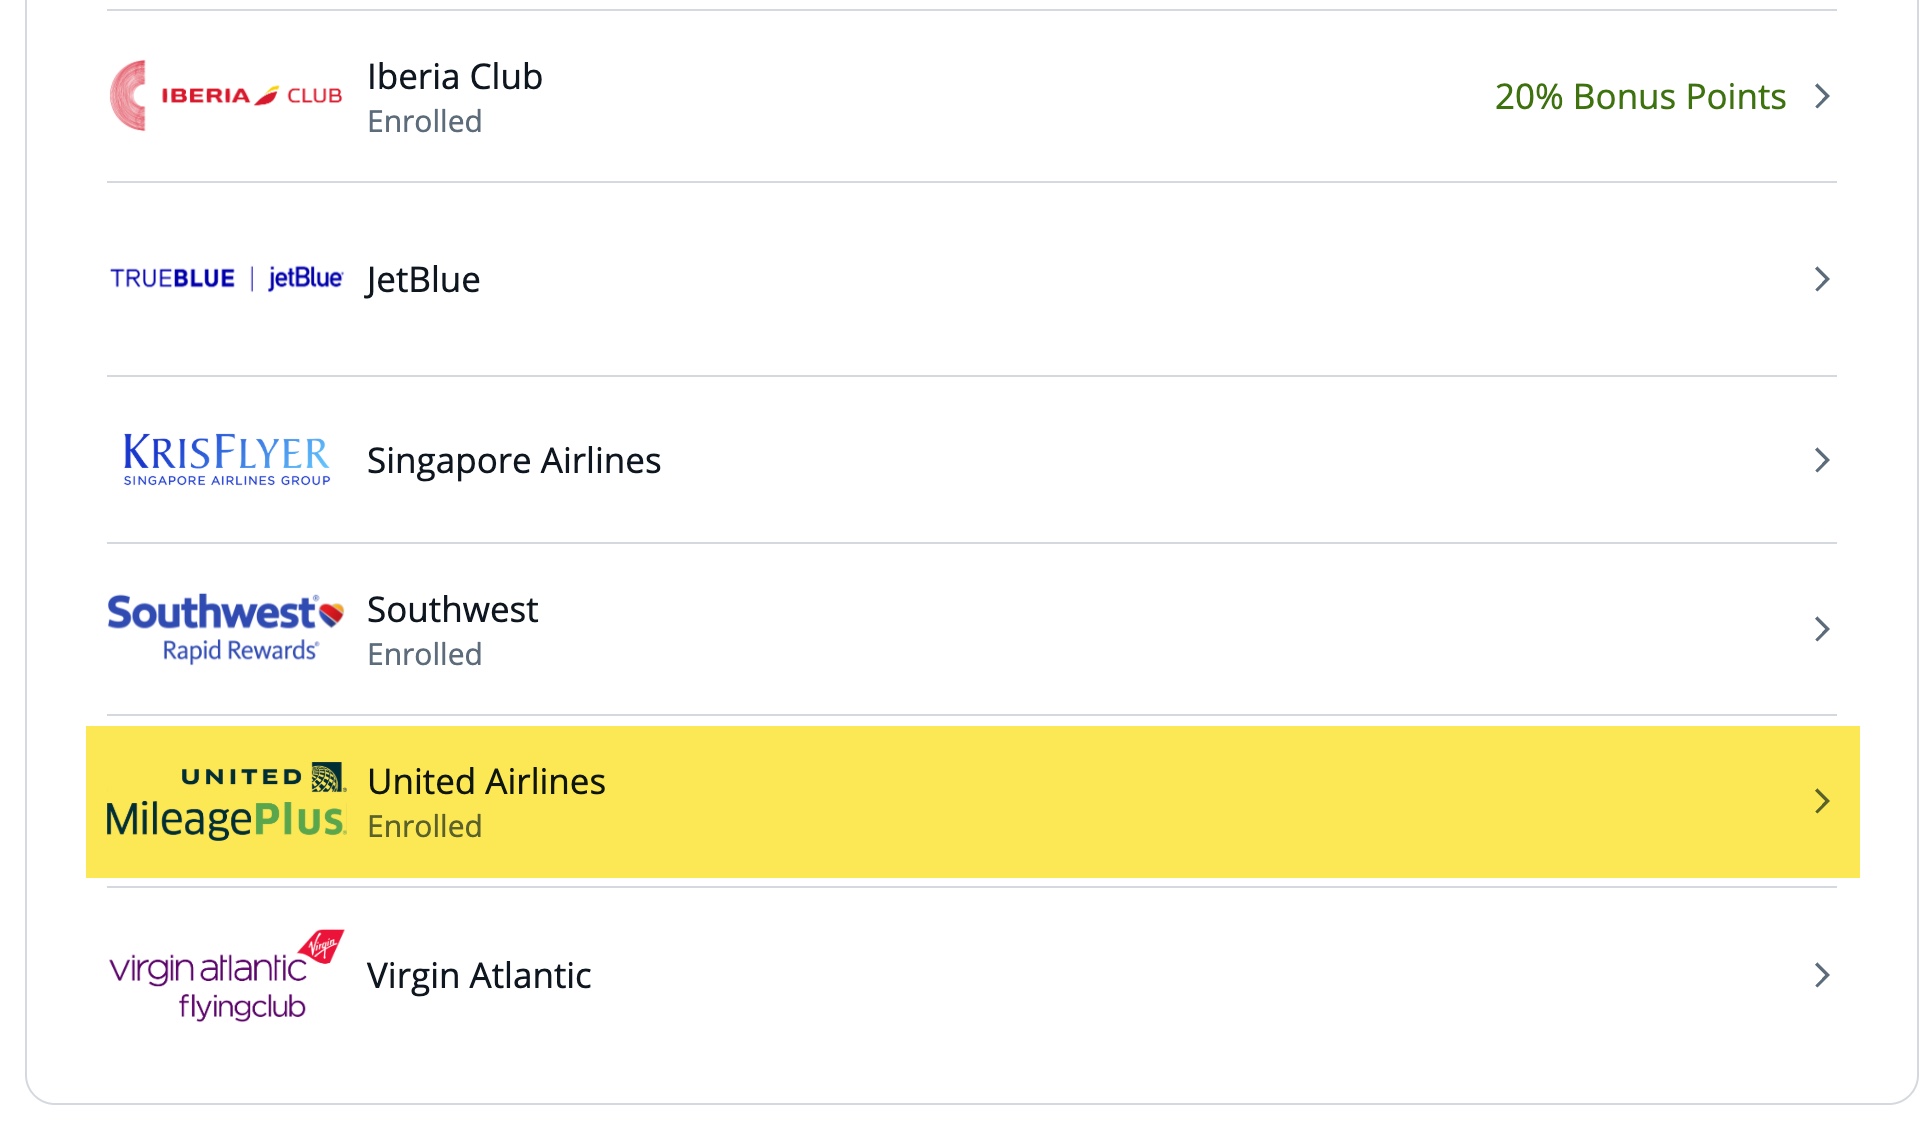Open the 20% Bonus Points offer
Screen dimensions: 1930x1124
pyautogui.click(x=1641, y=96)
